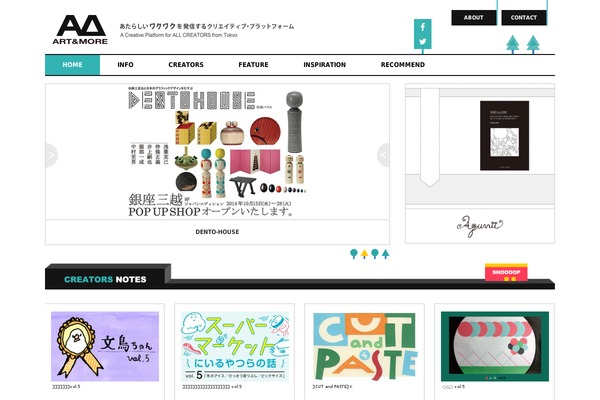The height and width of the screenshot is (400, 600).
Task: Select the last teal pointed tree slide indicator
Action: (x=385, y=254)
